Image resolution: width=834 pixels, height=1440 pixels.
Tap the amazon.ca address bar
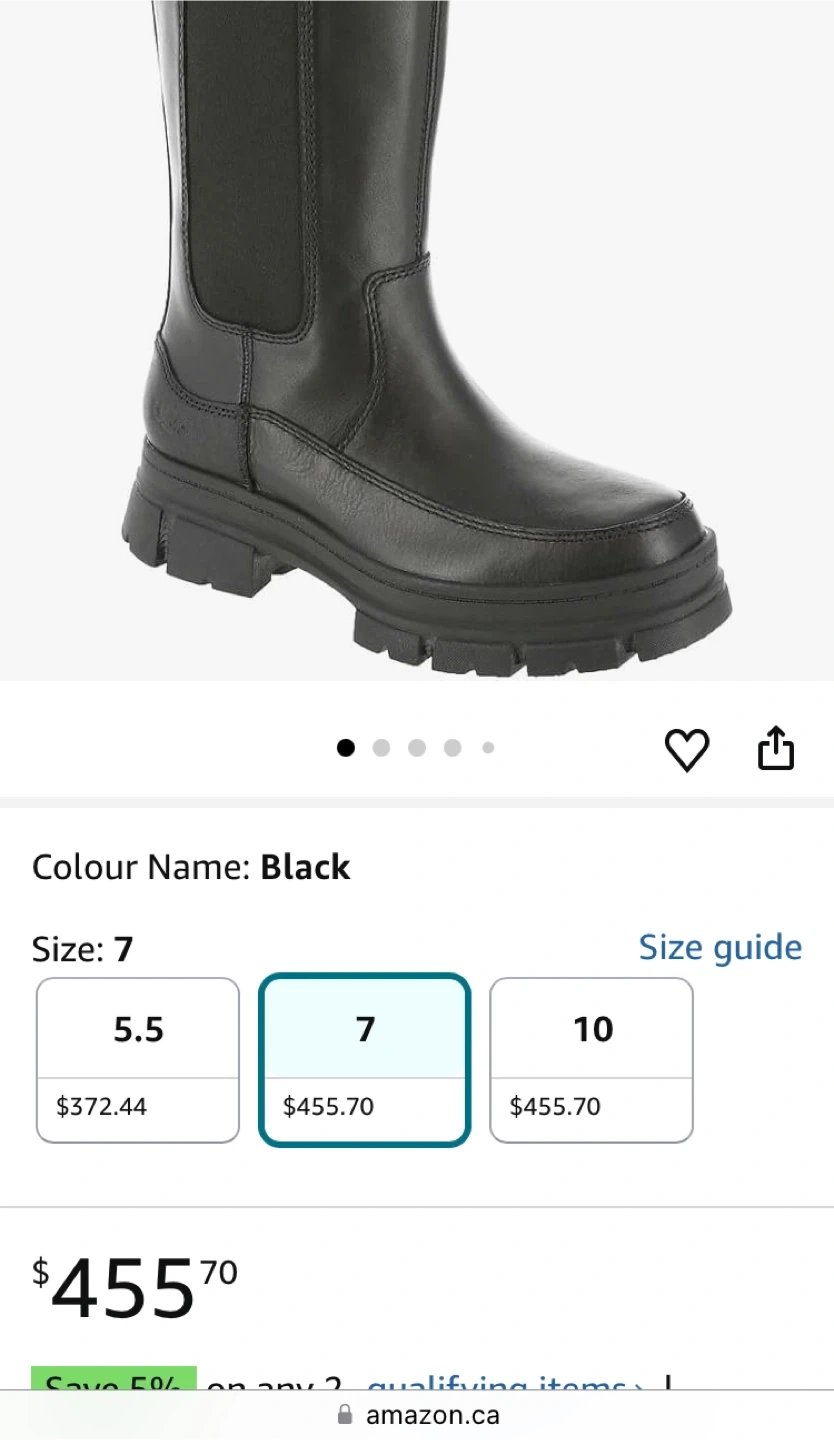(x=432, y=1415)
